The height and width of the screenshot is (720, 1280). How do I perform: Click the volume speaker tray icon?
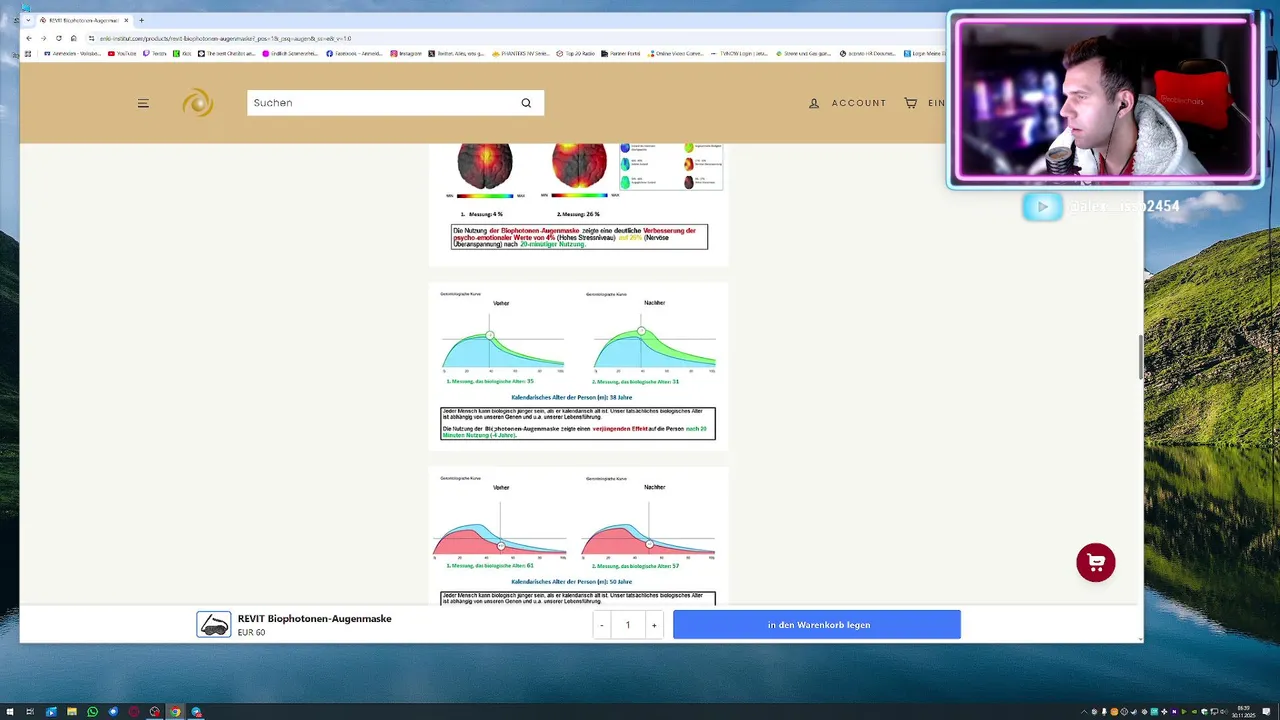1223,712
